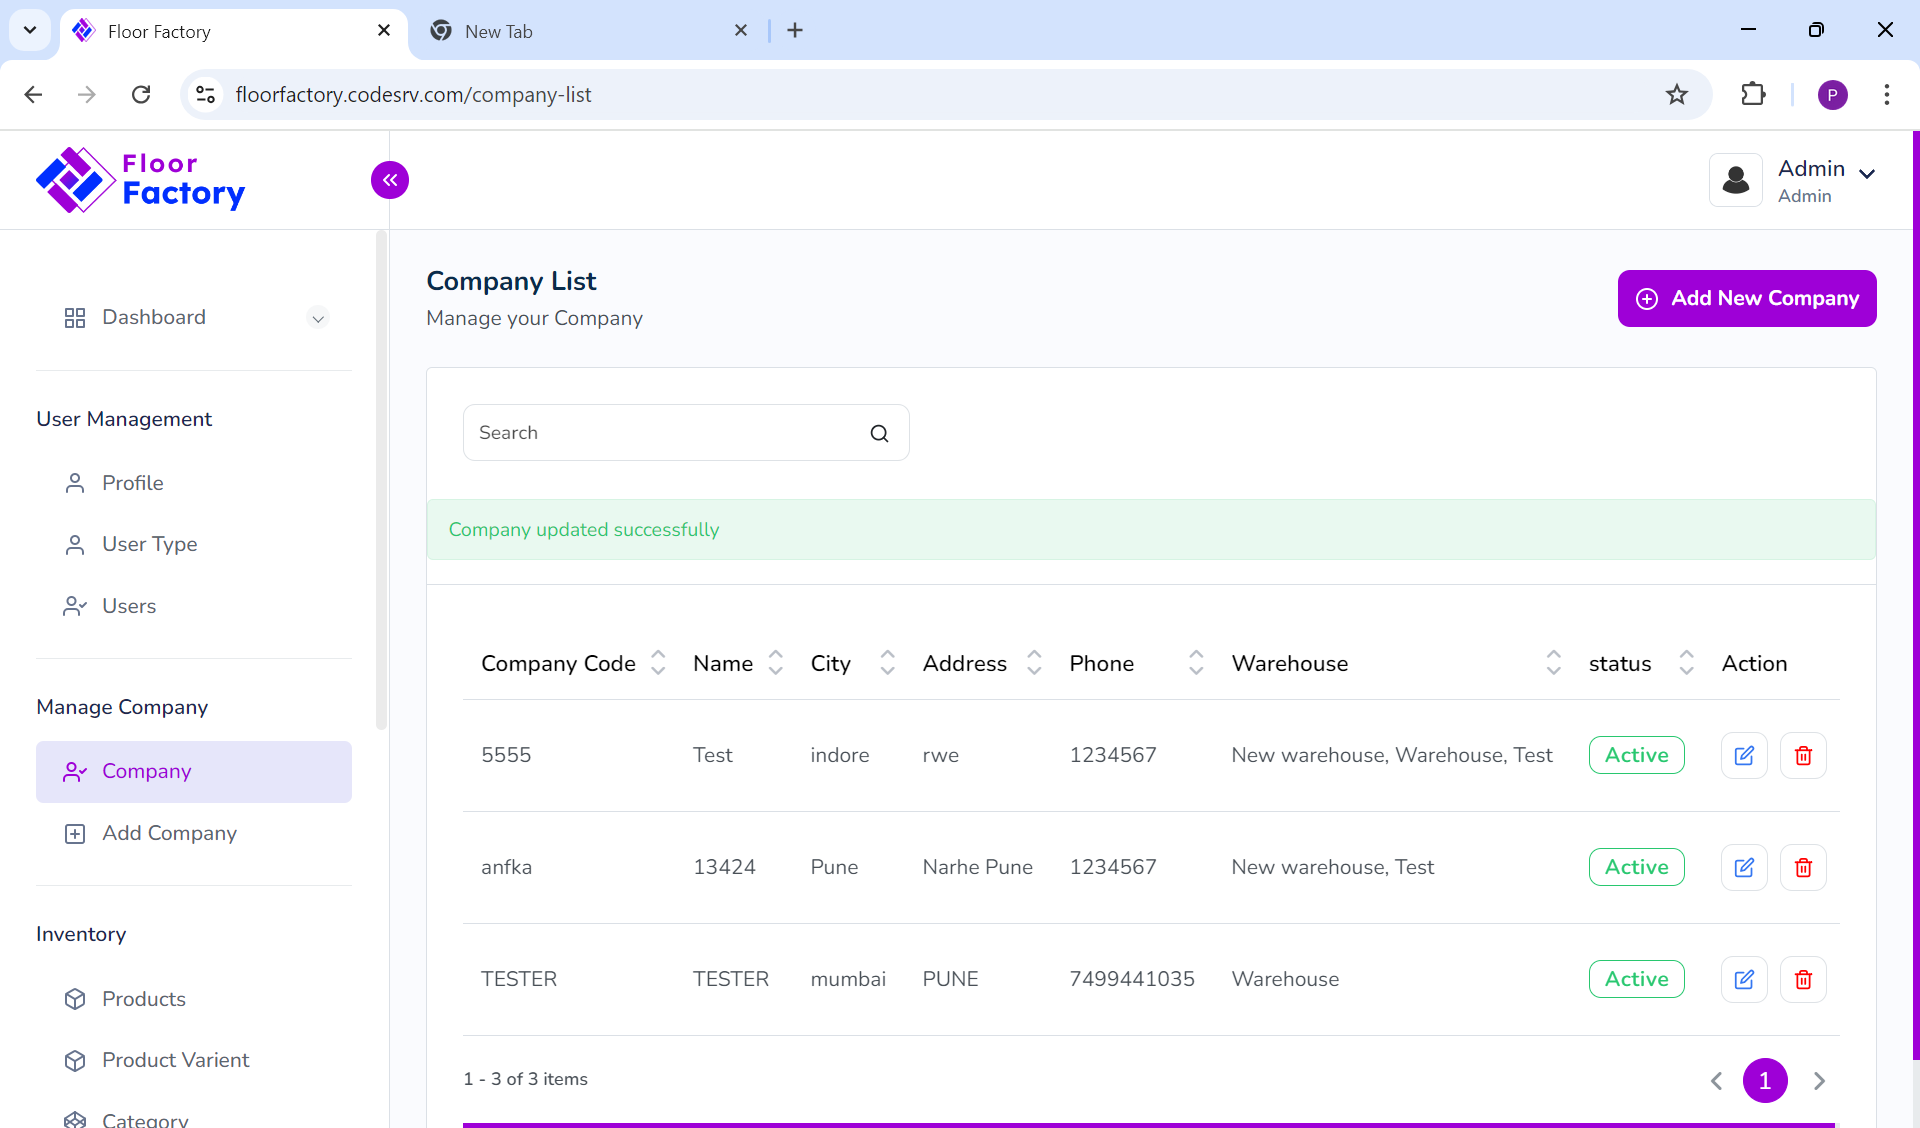The width and height of the screenshot is (1920, 1128).
Task: Open Add Company in sidebar
Action: [x=169, y=833]
